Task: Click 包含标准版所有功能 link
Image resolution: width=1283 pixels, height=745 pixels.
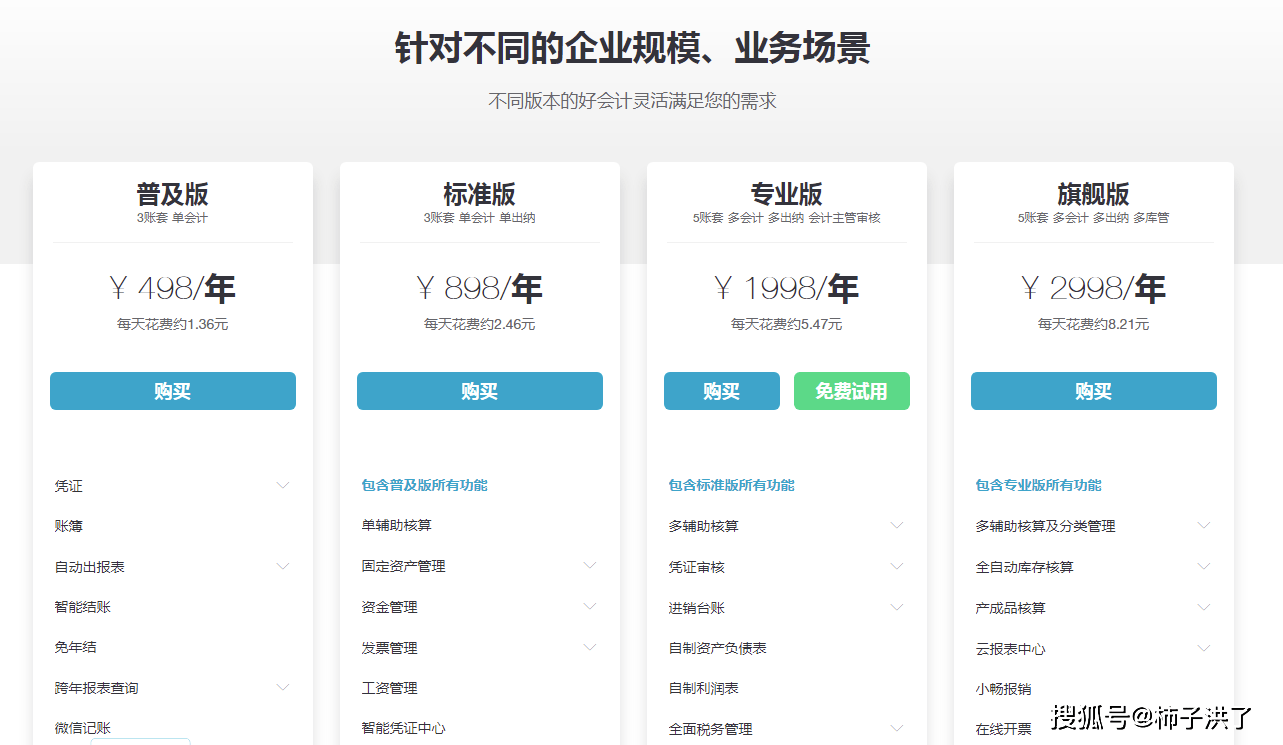Action: (x=732, y=485)
